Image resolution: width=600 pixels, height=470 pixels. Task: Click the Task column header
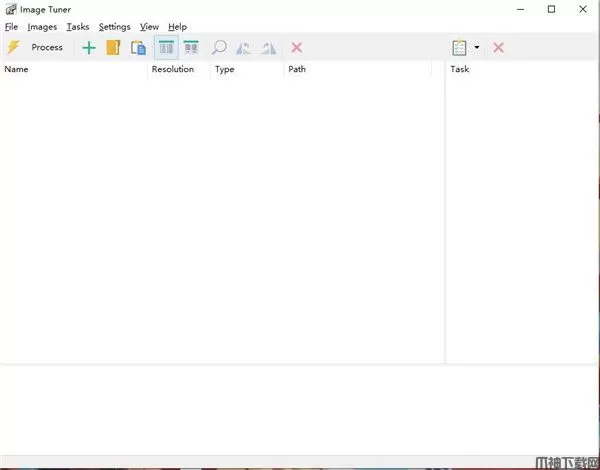point(523,69)
